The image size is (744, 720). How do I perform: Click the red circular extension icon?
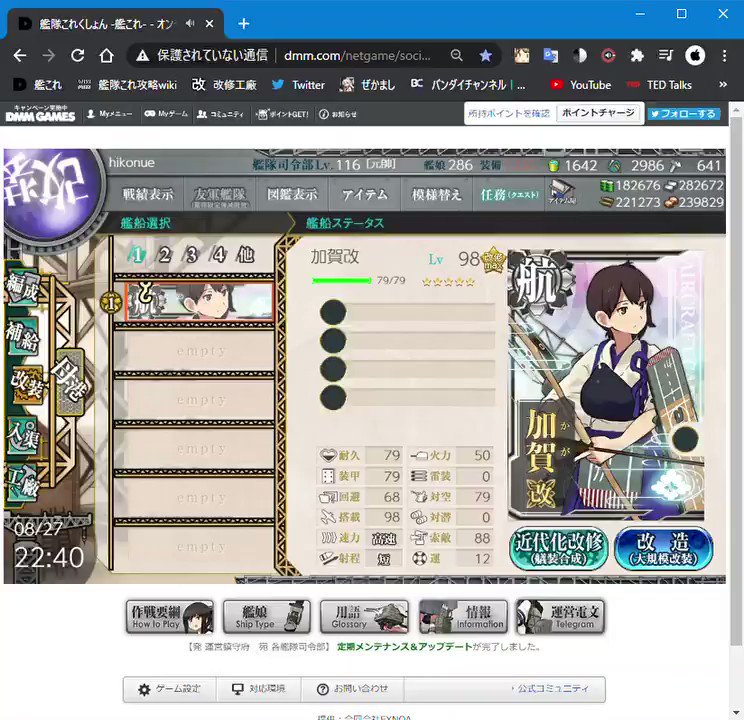[x=608, y=56]
